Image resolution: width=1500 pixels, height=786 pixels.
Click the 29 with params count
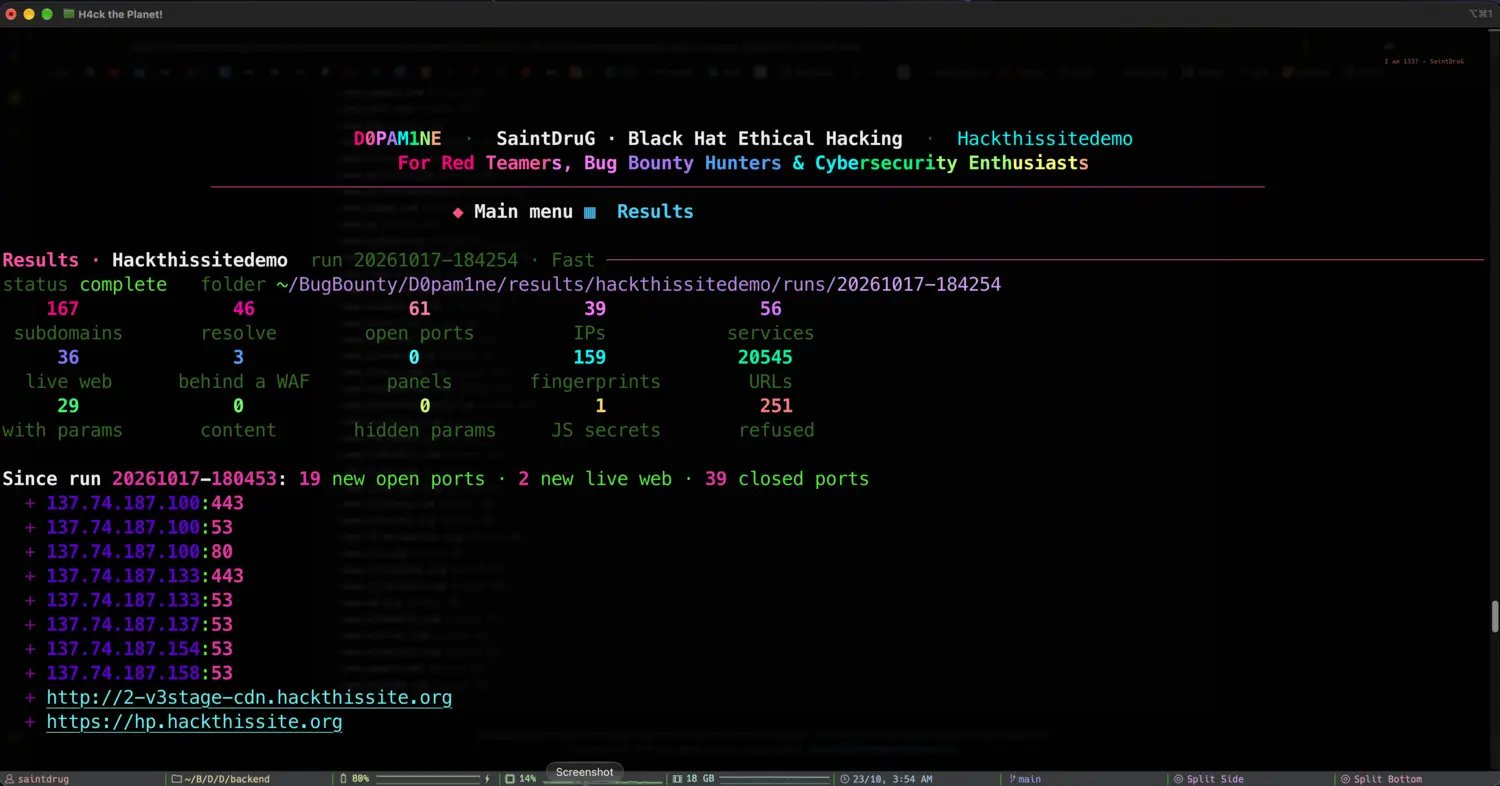[x=68, y=406]
